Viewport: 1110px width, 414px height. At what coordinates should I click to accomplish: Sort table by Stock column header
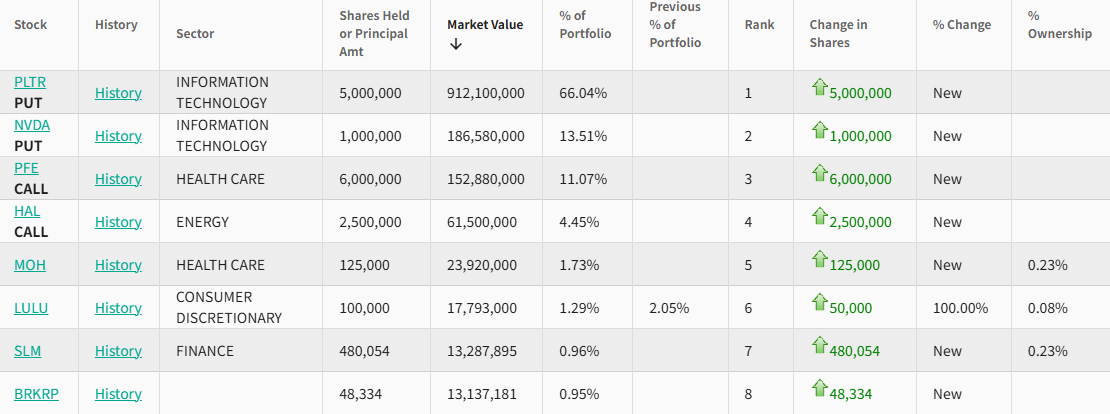tap(30, 24)
